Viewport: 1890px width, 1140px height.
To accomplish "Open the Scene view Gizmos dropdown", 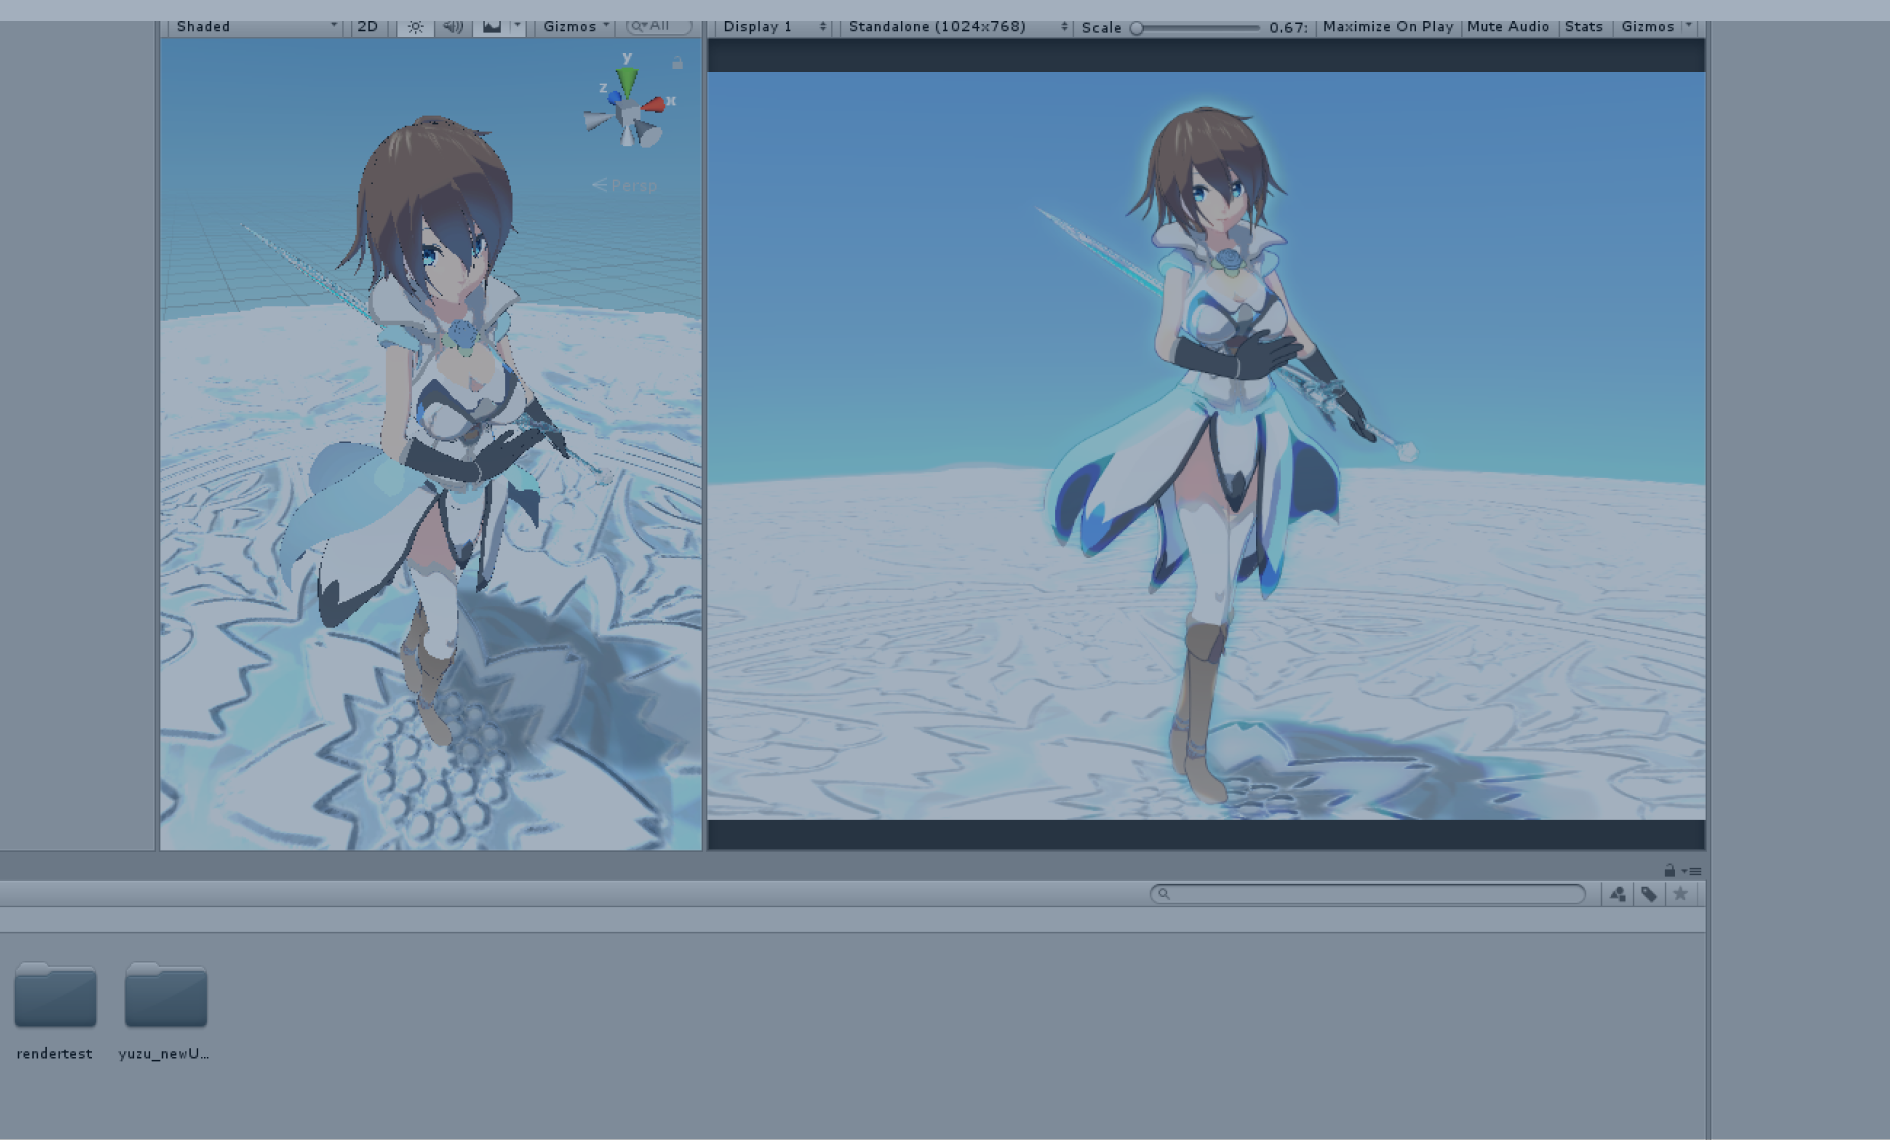I will 575,27.
